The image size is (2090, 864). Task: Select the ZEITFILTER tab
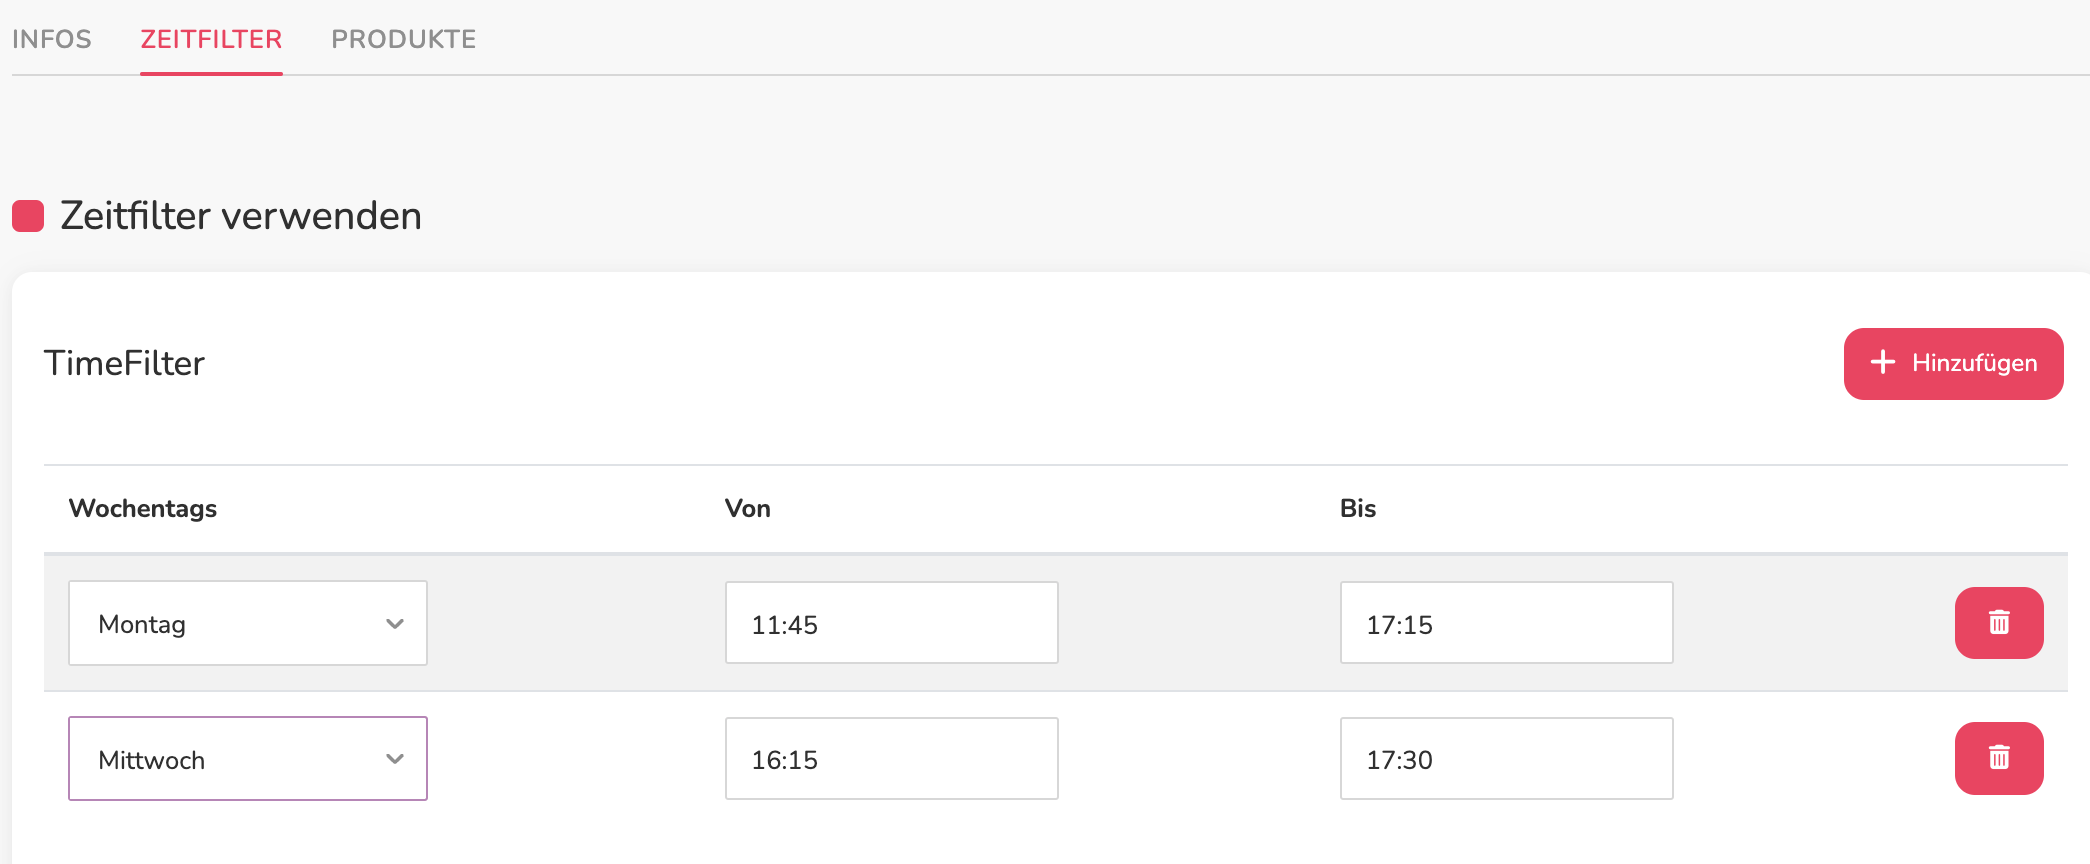(211, 39)
